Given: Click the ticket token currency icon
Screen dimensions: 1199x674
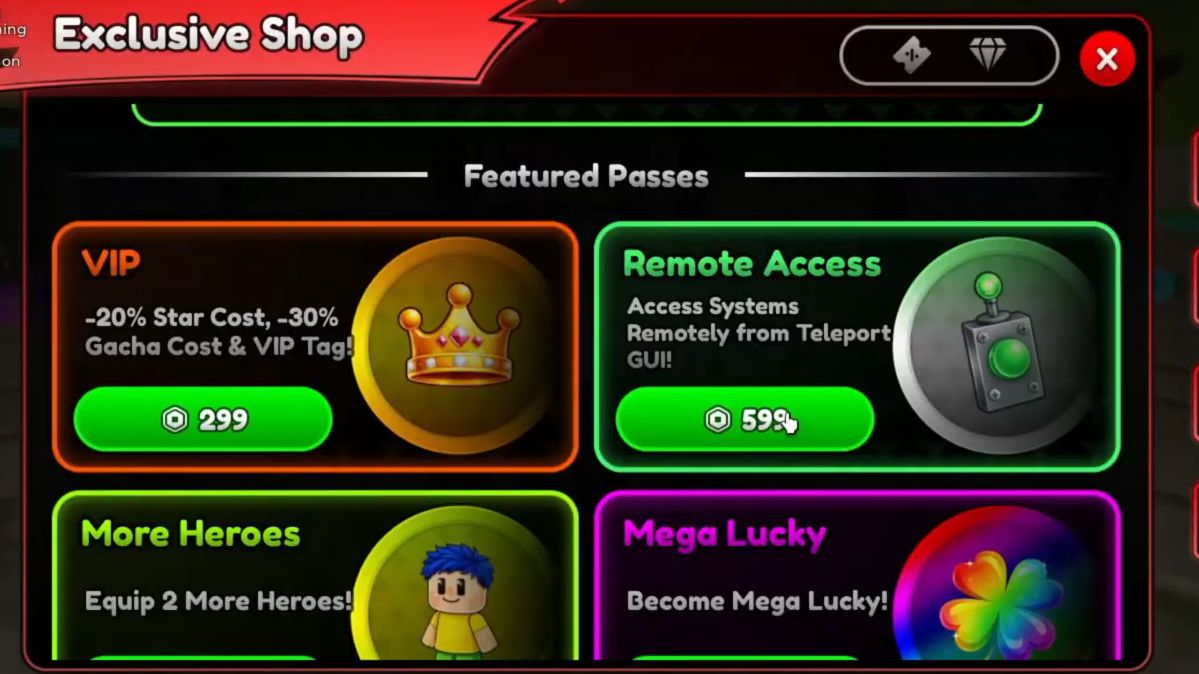Looking at the screenshot, I should click(x=911, y=55).
